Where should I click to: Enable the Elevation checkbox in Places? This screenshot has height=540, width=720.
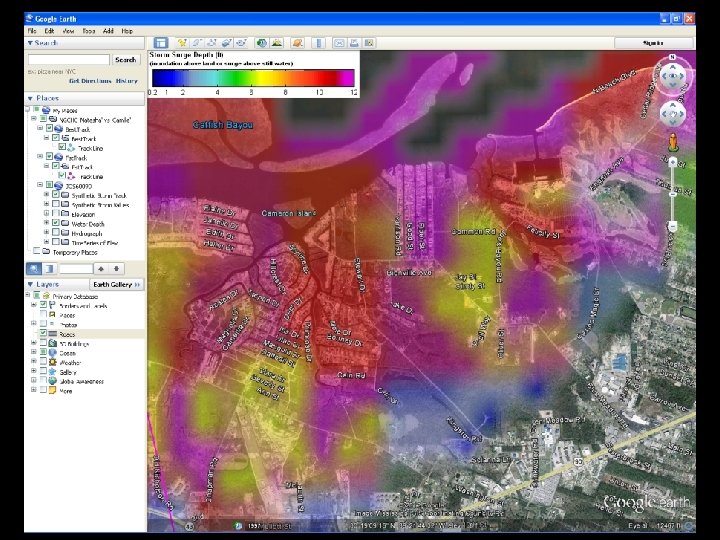click(56, 213)
